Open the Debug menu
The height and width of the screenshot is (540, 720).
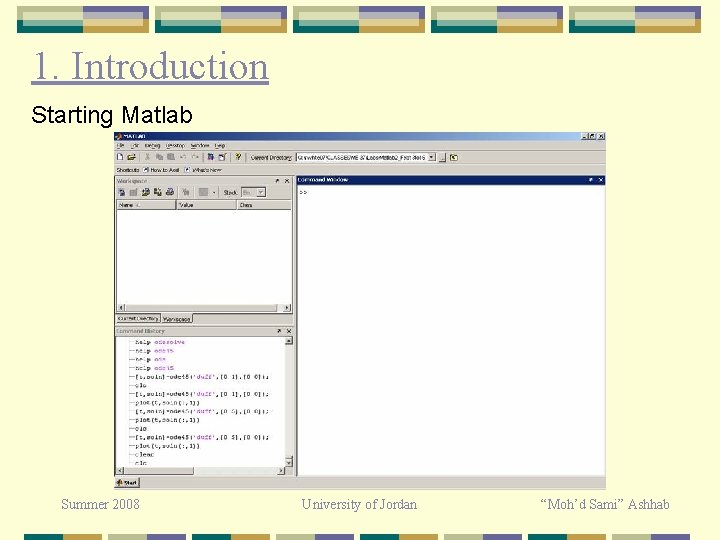152,146
